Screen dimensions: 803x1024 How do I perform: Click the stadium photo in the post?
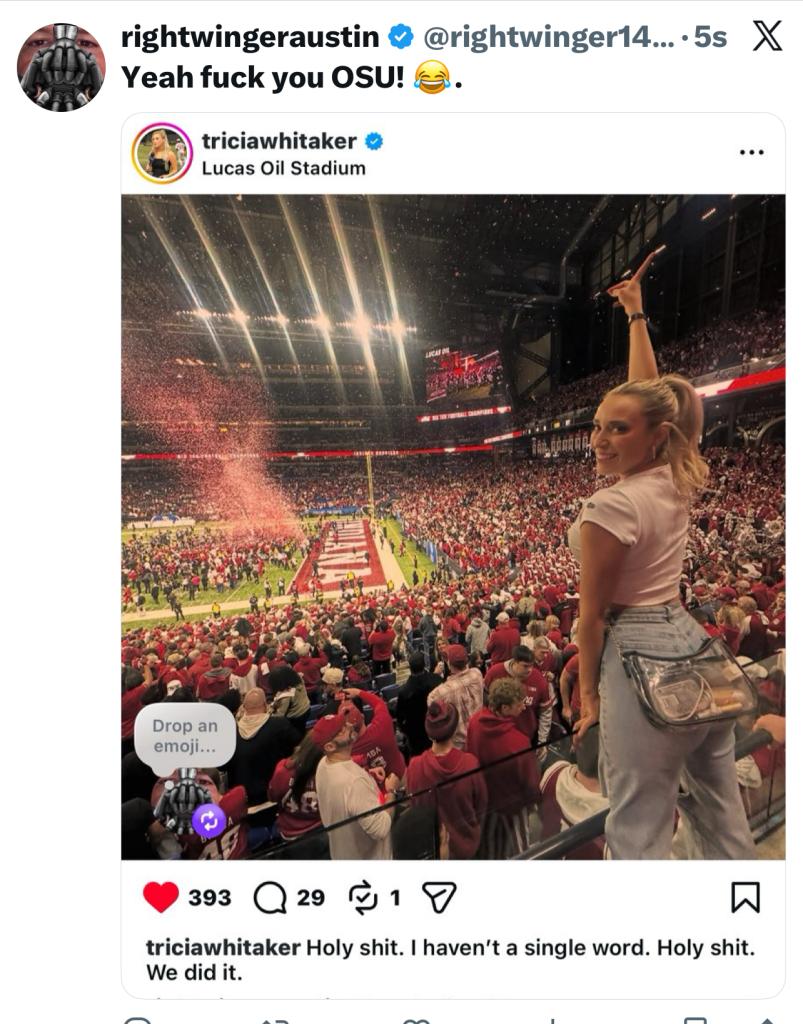pyautogui.click(x=453, y=526)
